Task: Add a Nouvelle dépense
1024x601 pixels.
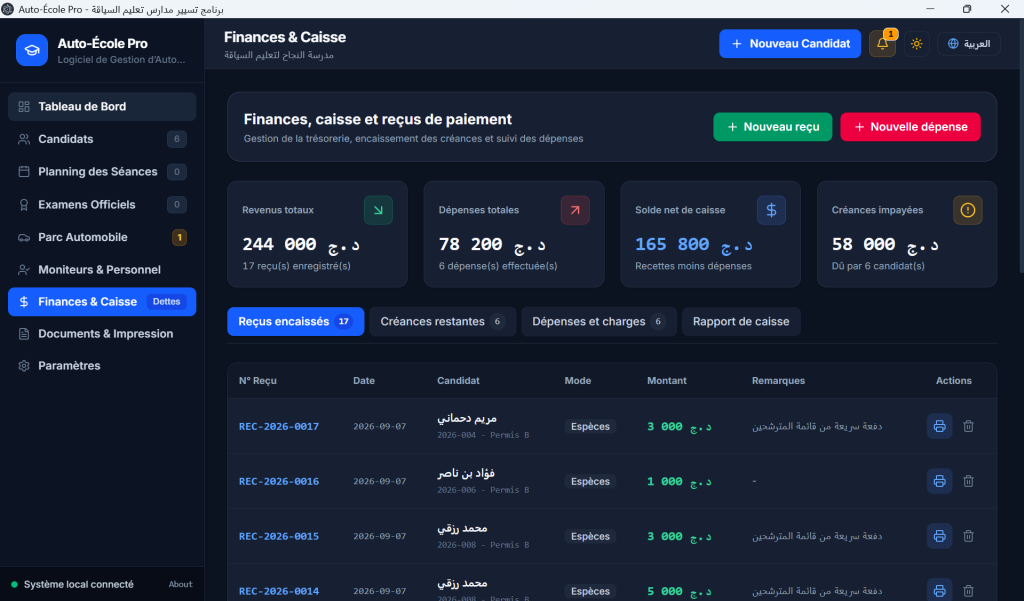Action: (x=910, y=127)
